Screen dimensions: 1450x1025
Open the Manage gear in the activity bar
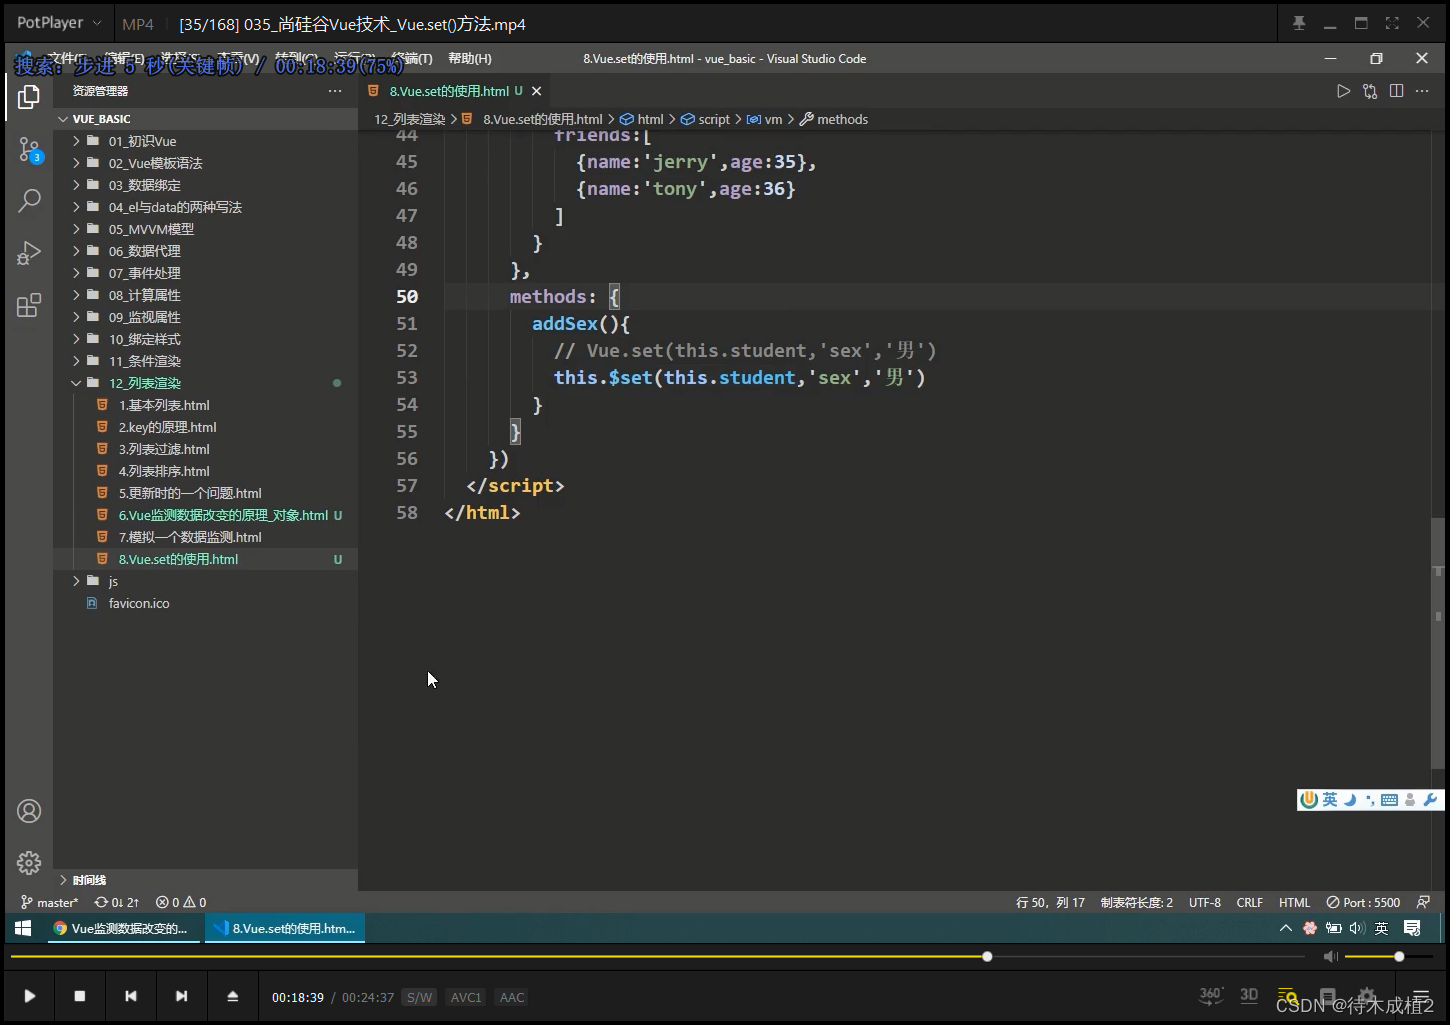29,862
